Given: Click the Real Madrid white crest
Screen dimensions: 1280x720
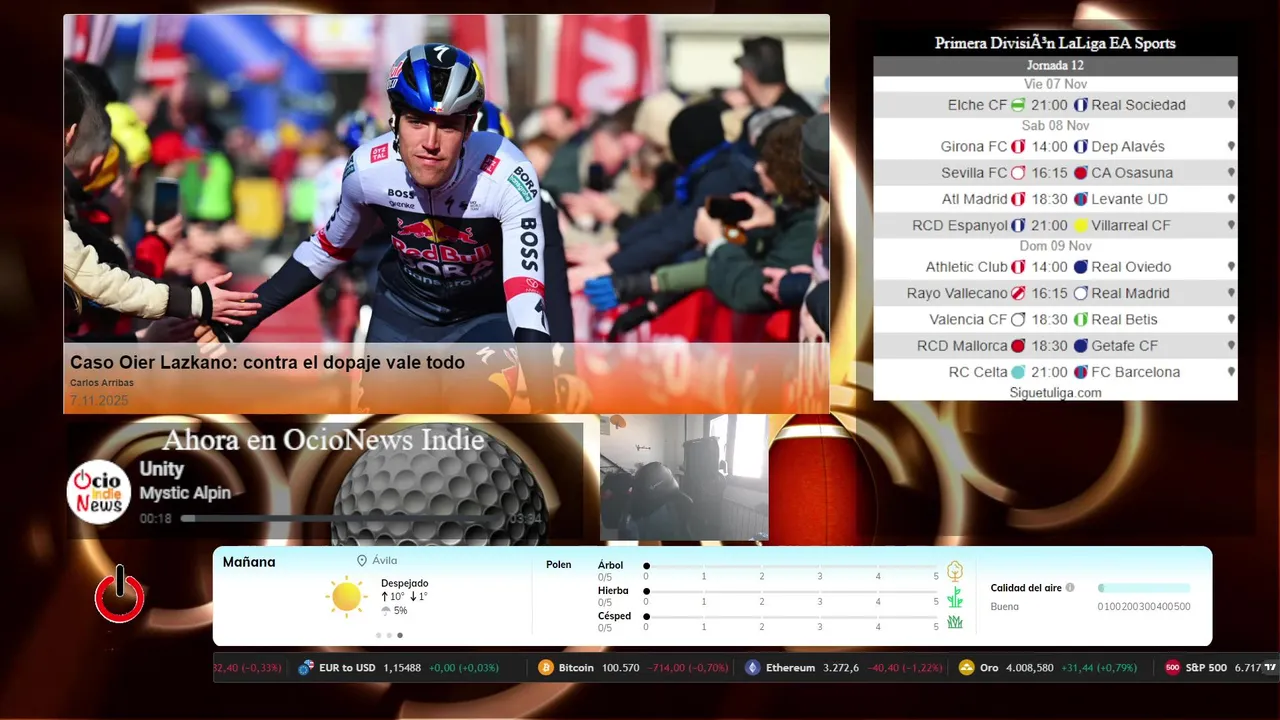Looking at the screenshot, I should tap(1080, 293).
